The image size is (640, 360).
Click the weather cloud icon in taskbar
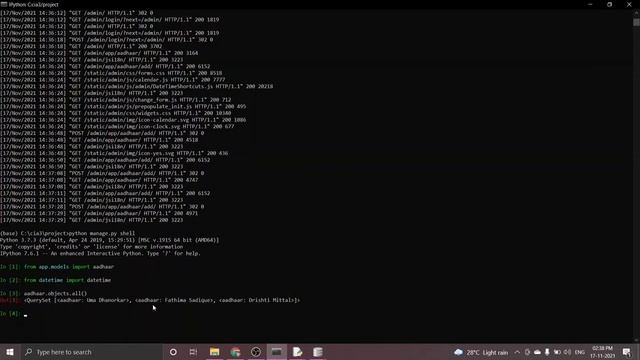[x=458, y=352]
